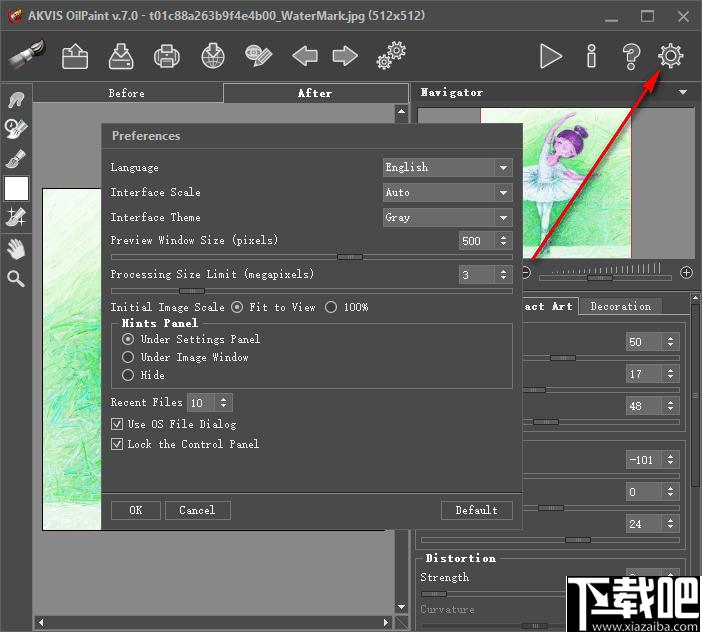This screenshot has width=702, height=632.
Task: Click image window scroll up arrow
Action: [402, 111]
